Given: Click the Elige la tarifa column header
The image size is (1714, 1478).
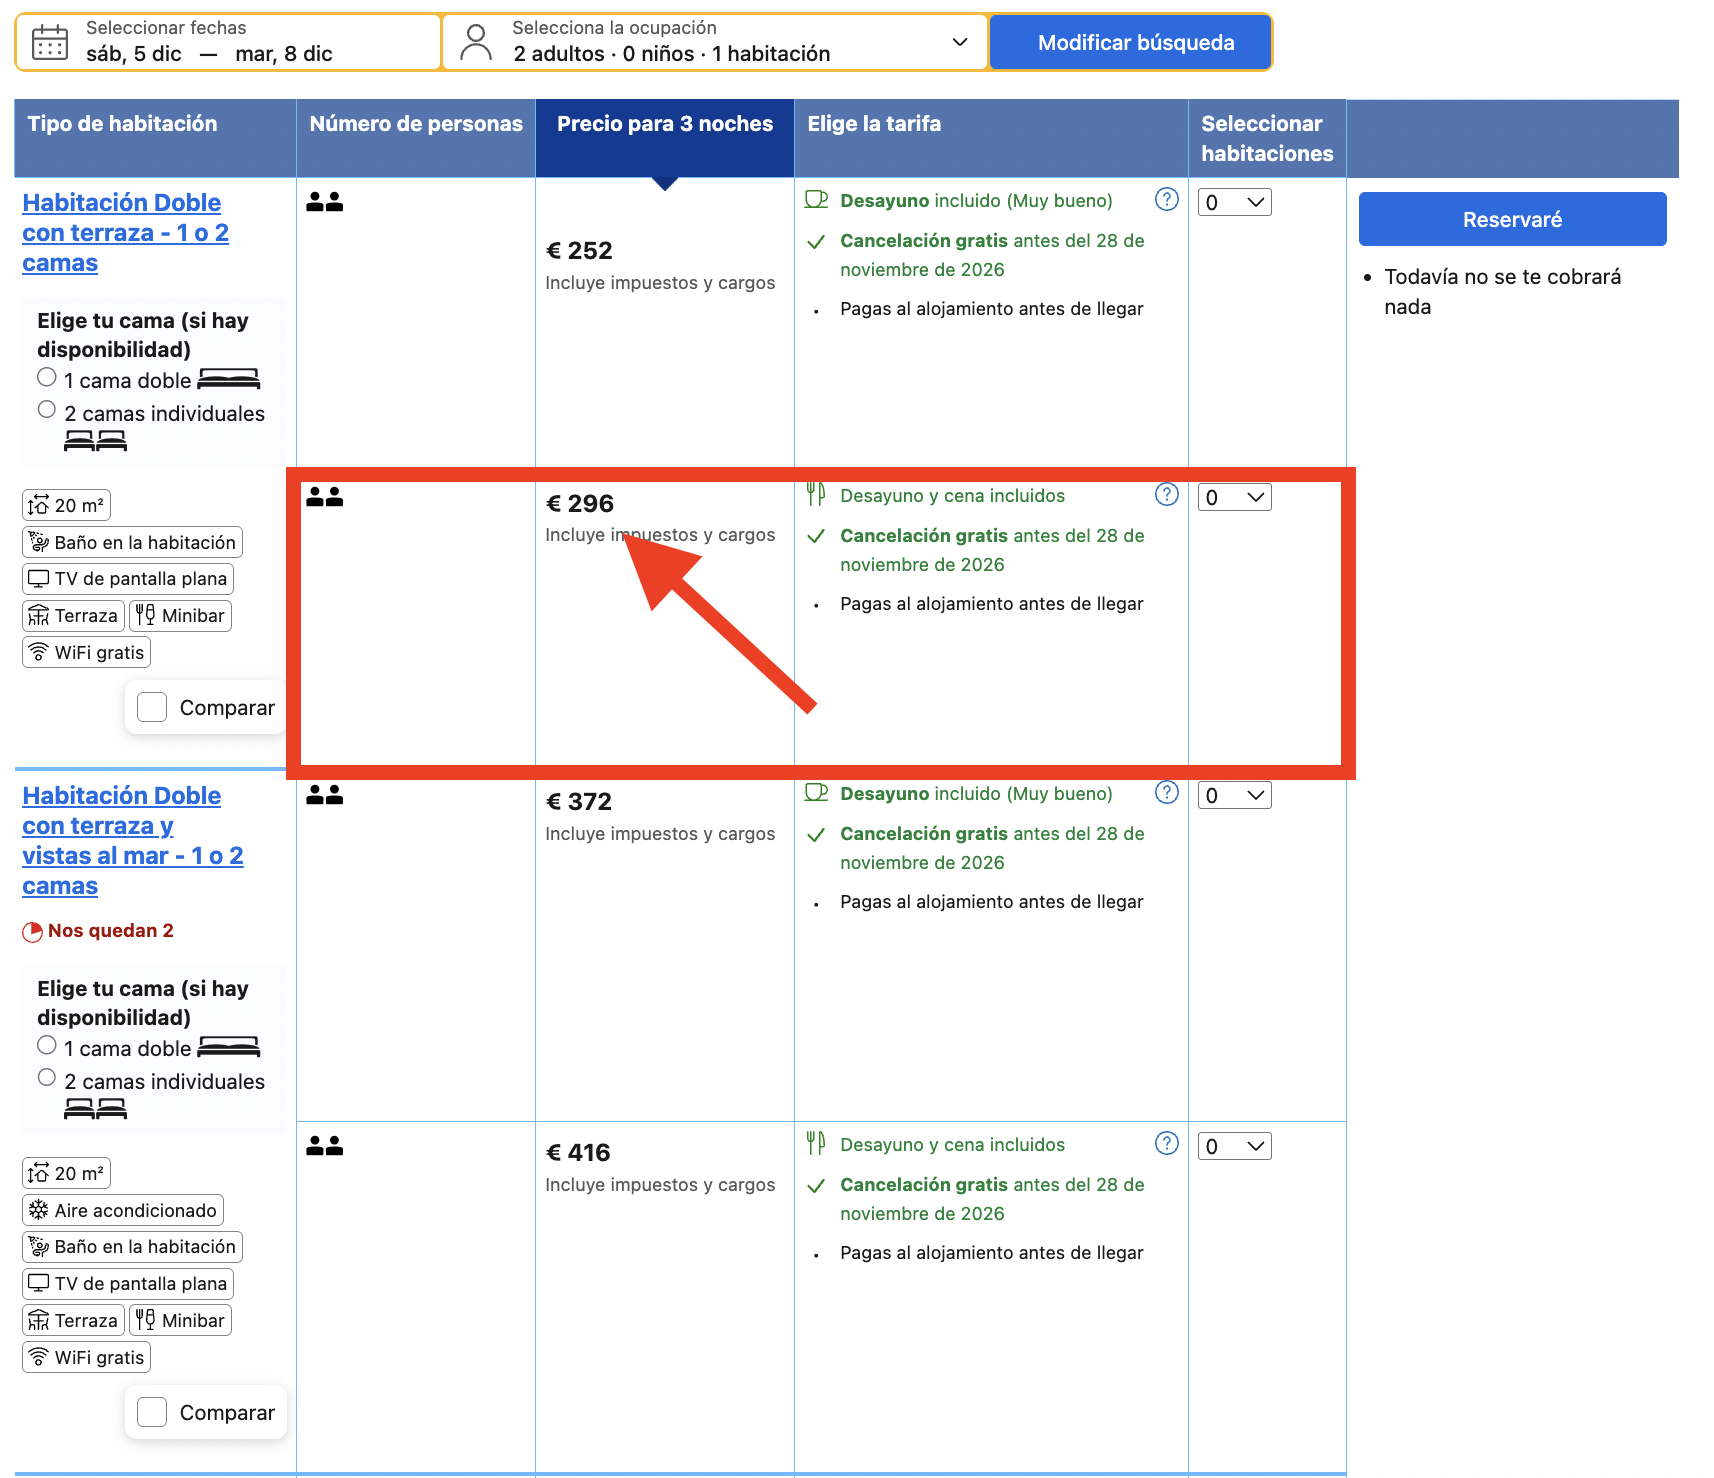Looking at the screenshot, I should point(991,138).
